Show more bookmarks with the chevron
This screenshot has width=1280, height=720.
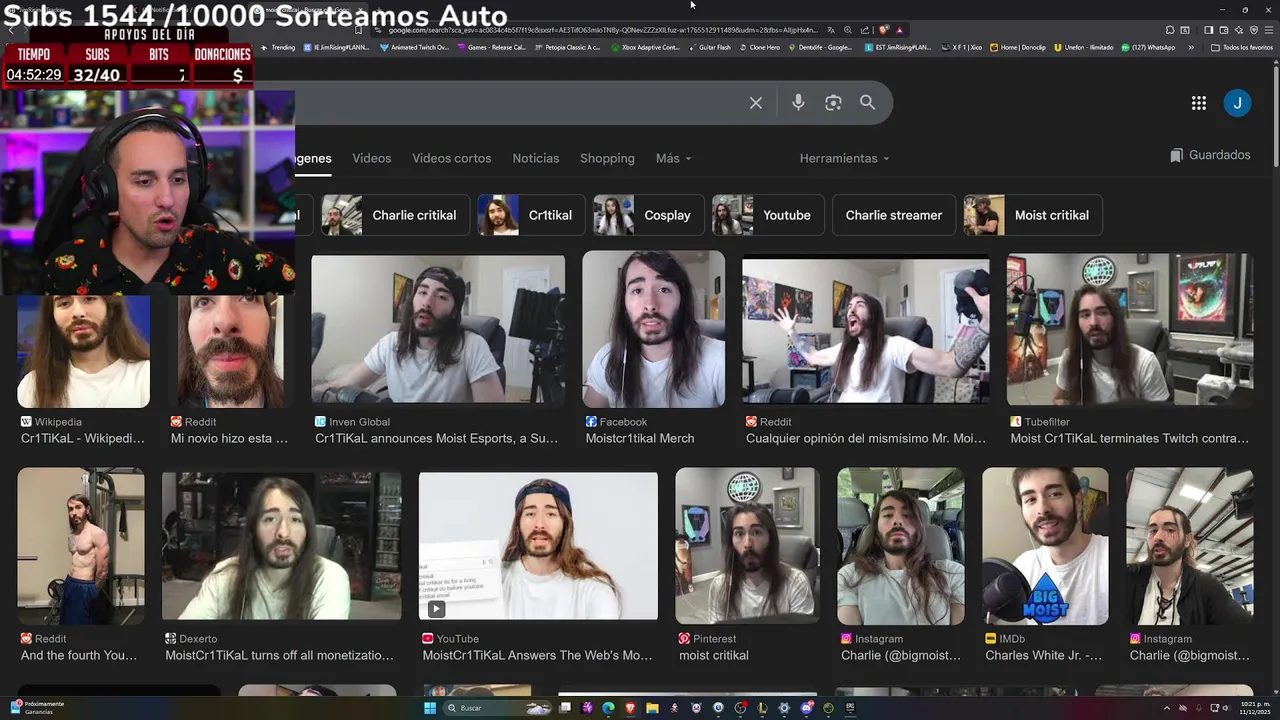click(x=1191, y=47)
